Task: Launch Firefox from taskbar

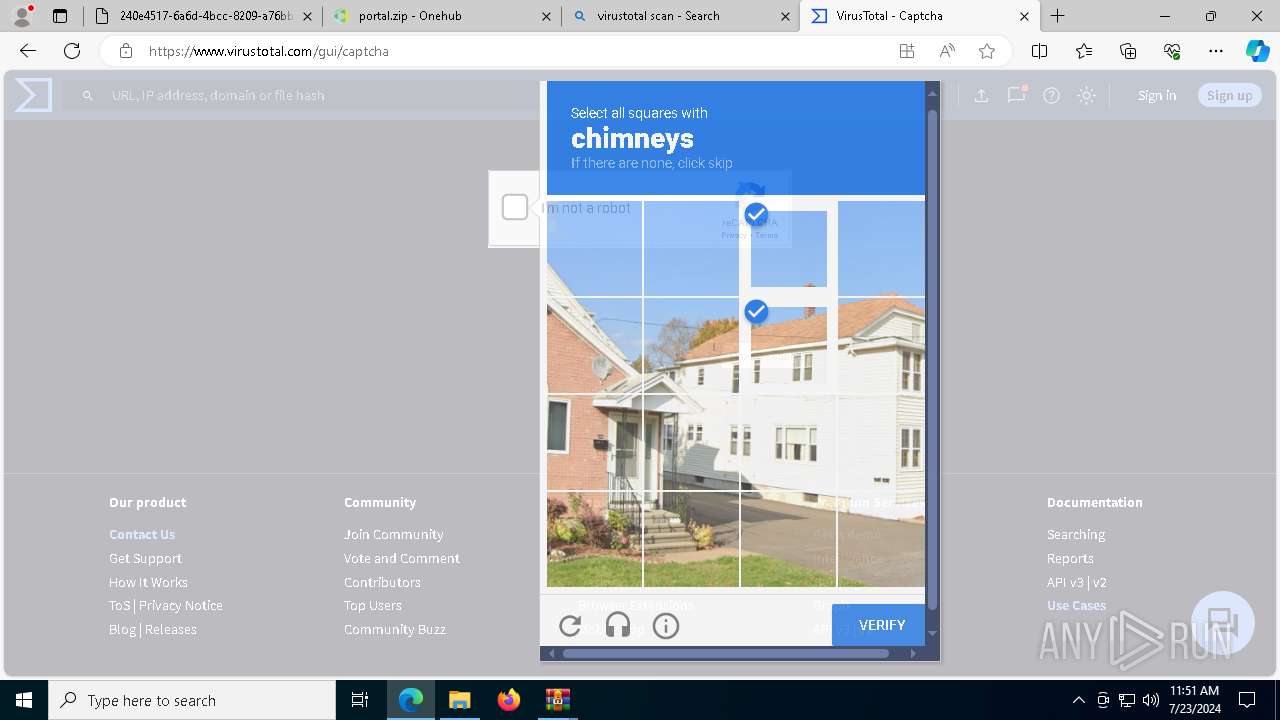Action: (x=509, y=700)
